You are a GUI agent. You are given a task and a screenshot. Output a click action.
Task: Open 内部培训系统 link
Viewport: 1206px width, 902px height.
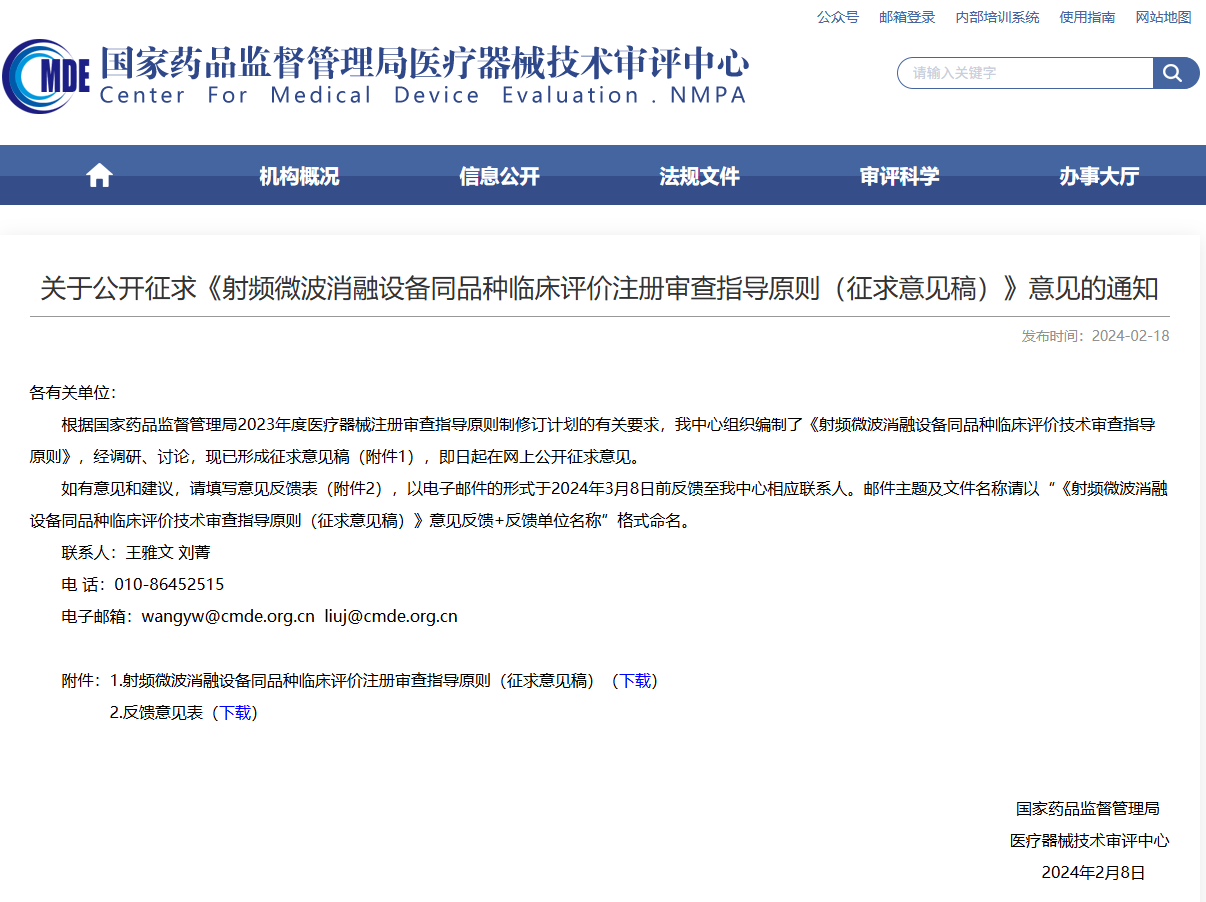[x=997, y=17]
